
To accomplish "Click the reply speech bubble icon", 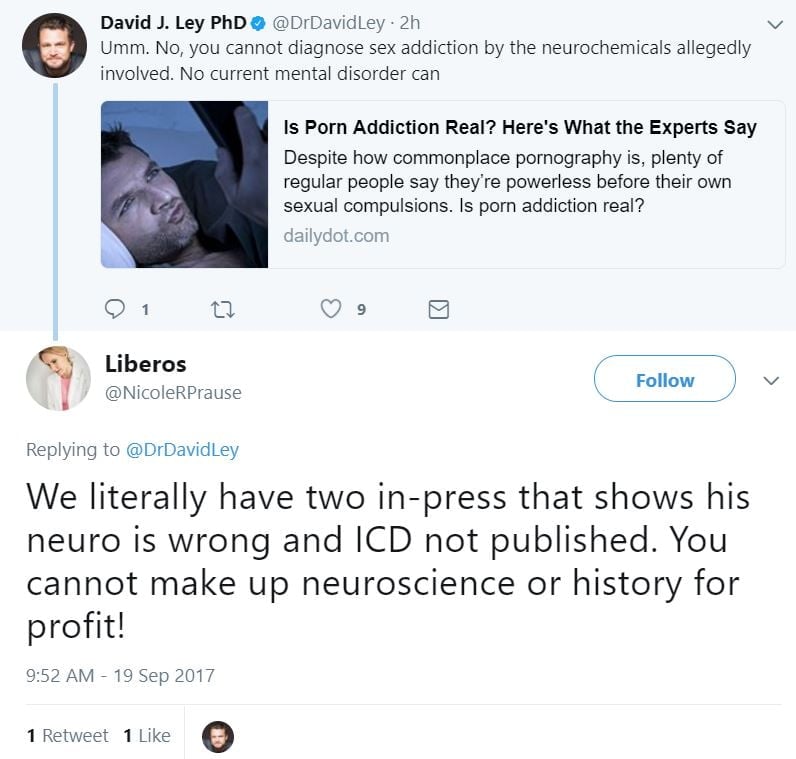I will click(x=114, y=309).
